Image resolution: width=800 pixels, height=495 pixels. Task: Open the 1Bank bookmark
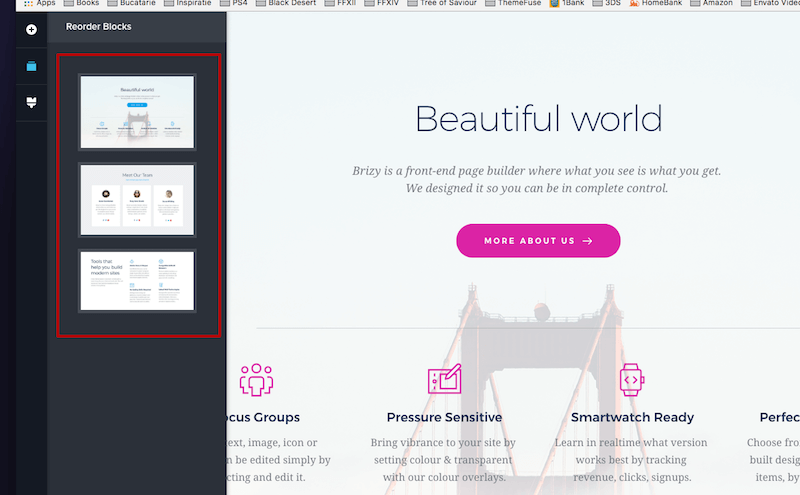pyautogui.click(x=567, y=3)
